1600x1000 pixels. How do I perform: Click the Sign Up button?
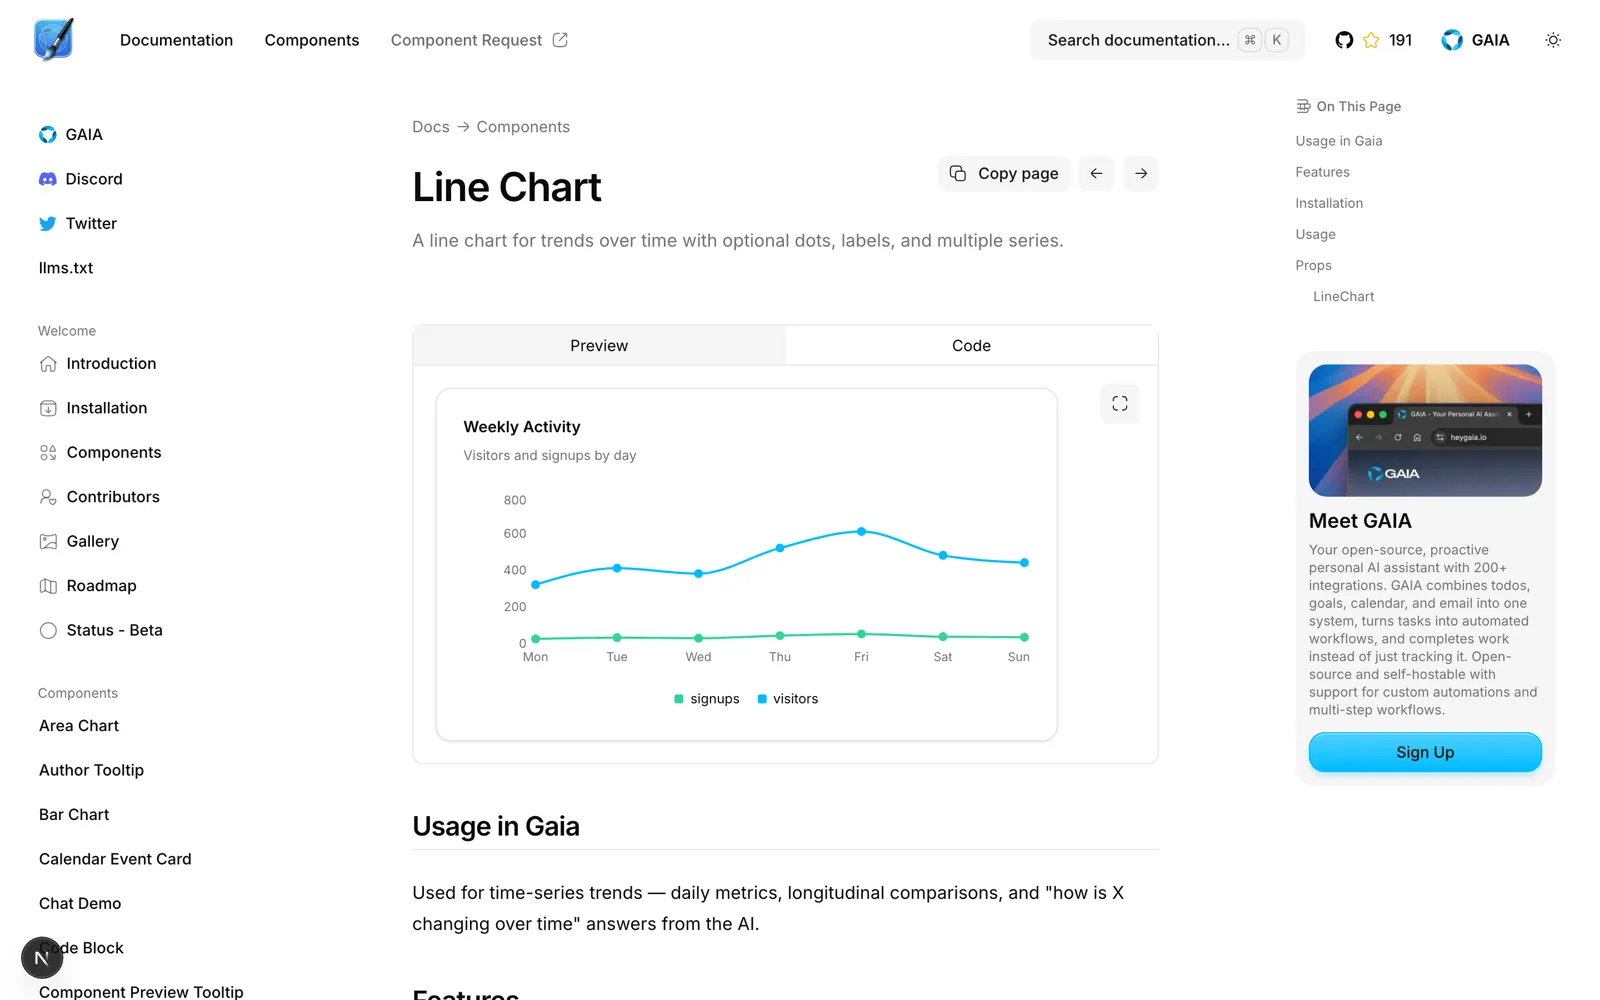(x=1425, y=752)
